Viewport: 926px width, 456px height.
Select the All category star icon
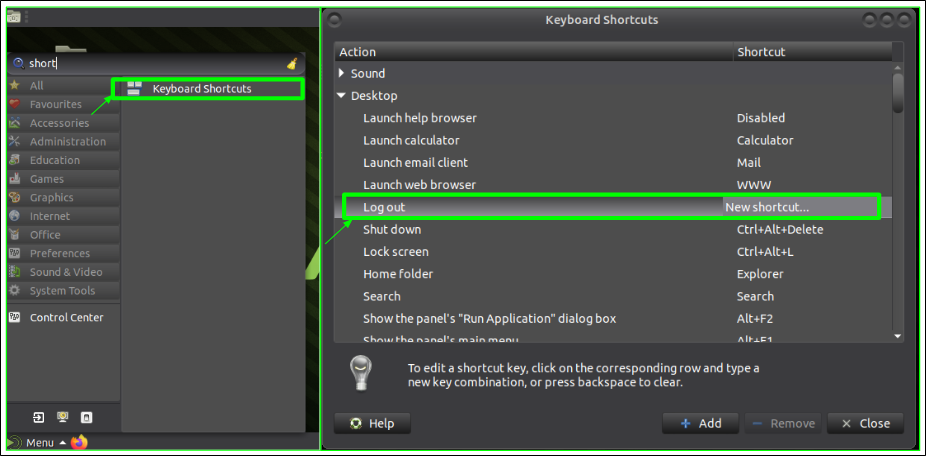point(15,86)
